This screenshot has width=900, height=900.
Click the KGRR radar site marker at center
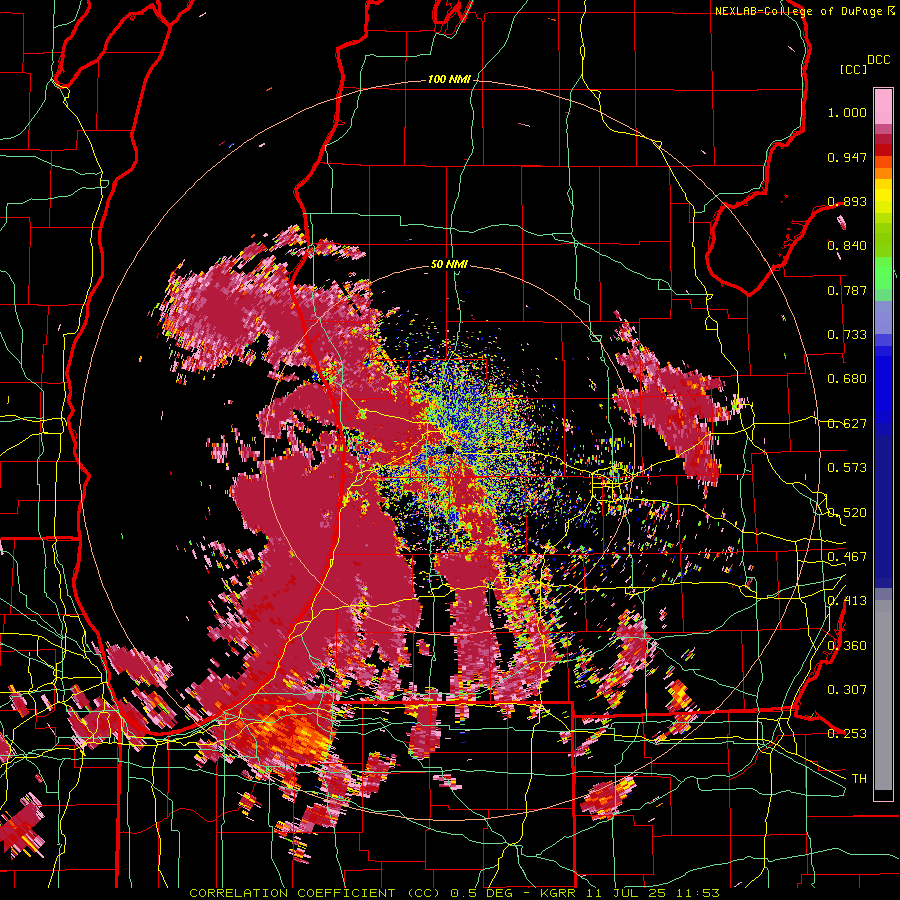(449, 451)
